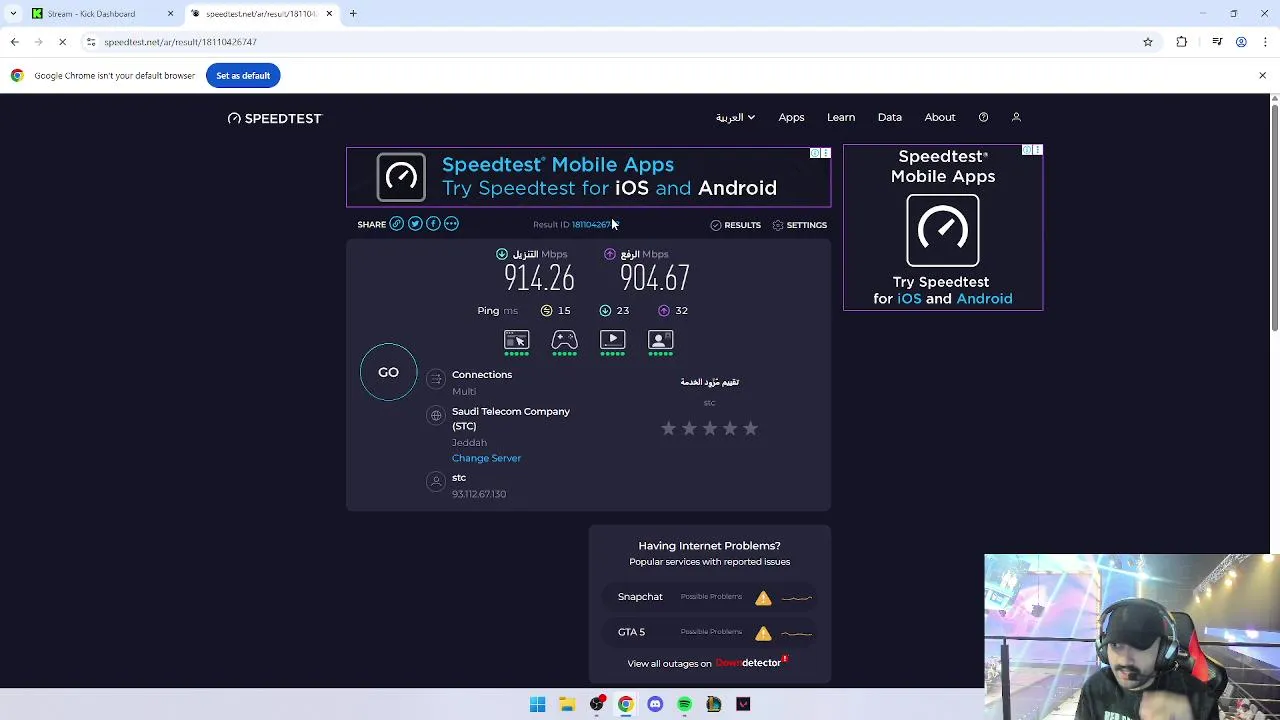Start a new test with GO
This screenshot has height=720, width=1280.
[x=388, y=372]
